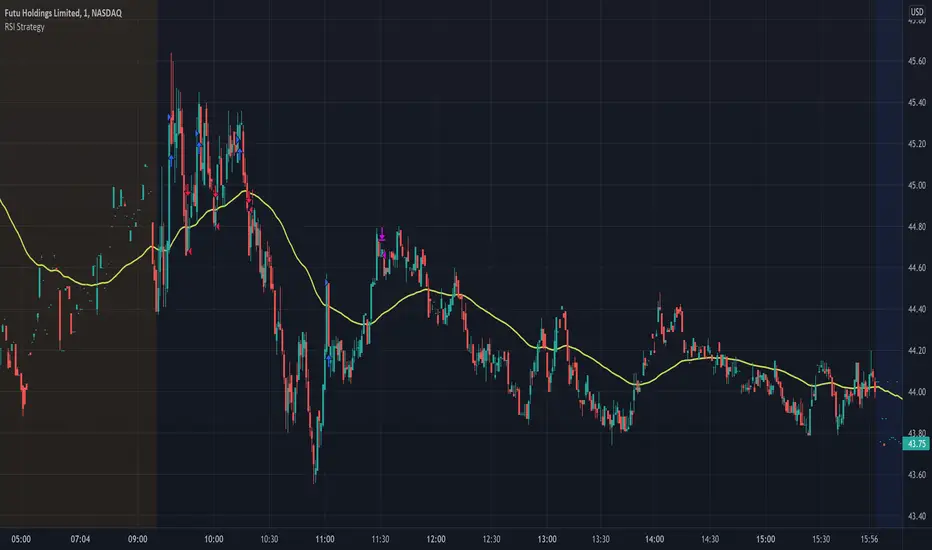Click the 44.00 price axis label
Viewport: 932px width, 550px height.
coord(917,392)
